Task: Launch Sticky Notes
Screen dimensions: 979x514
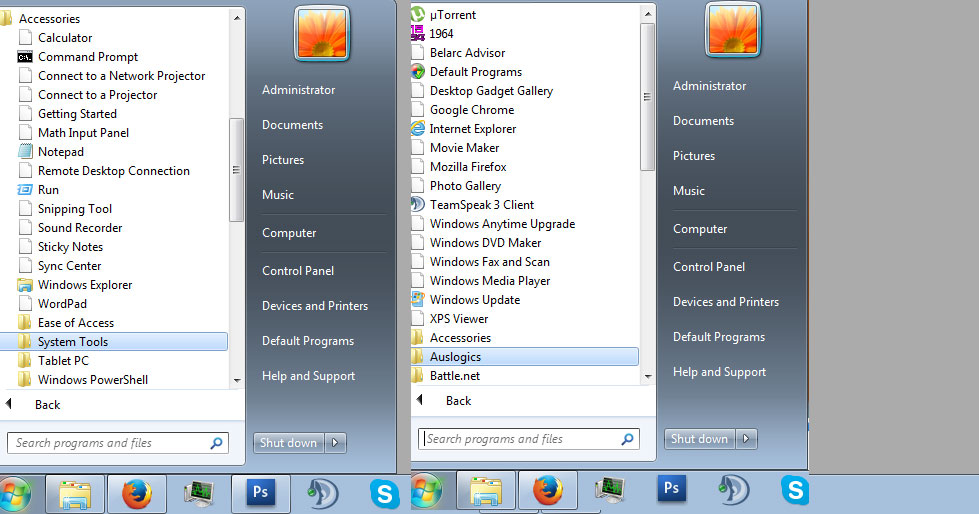Action: tap(61, 247)
